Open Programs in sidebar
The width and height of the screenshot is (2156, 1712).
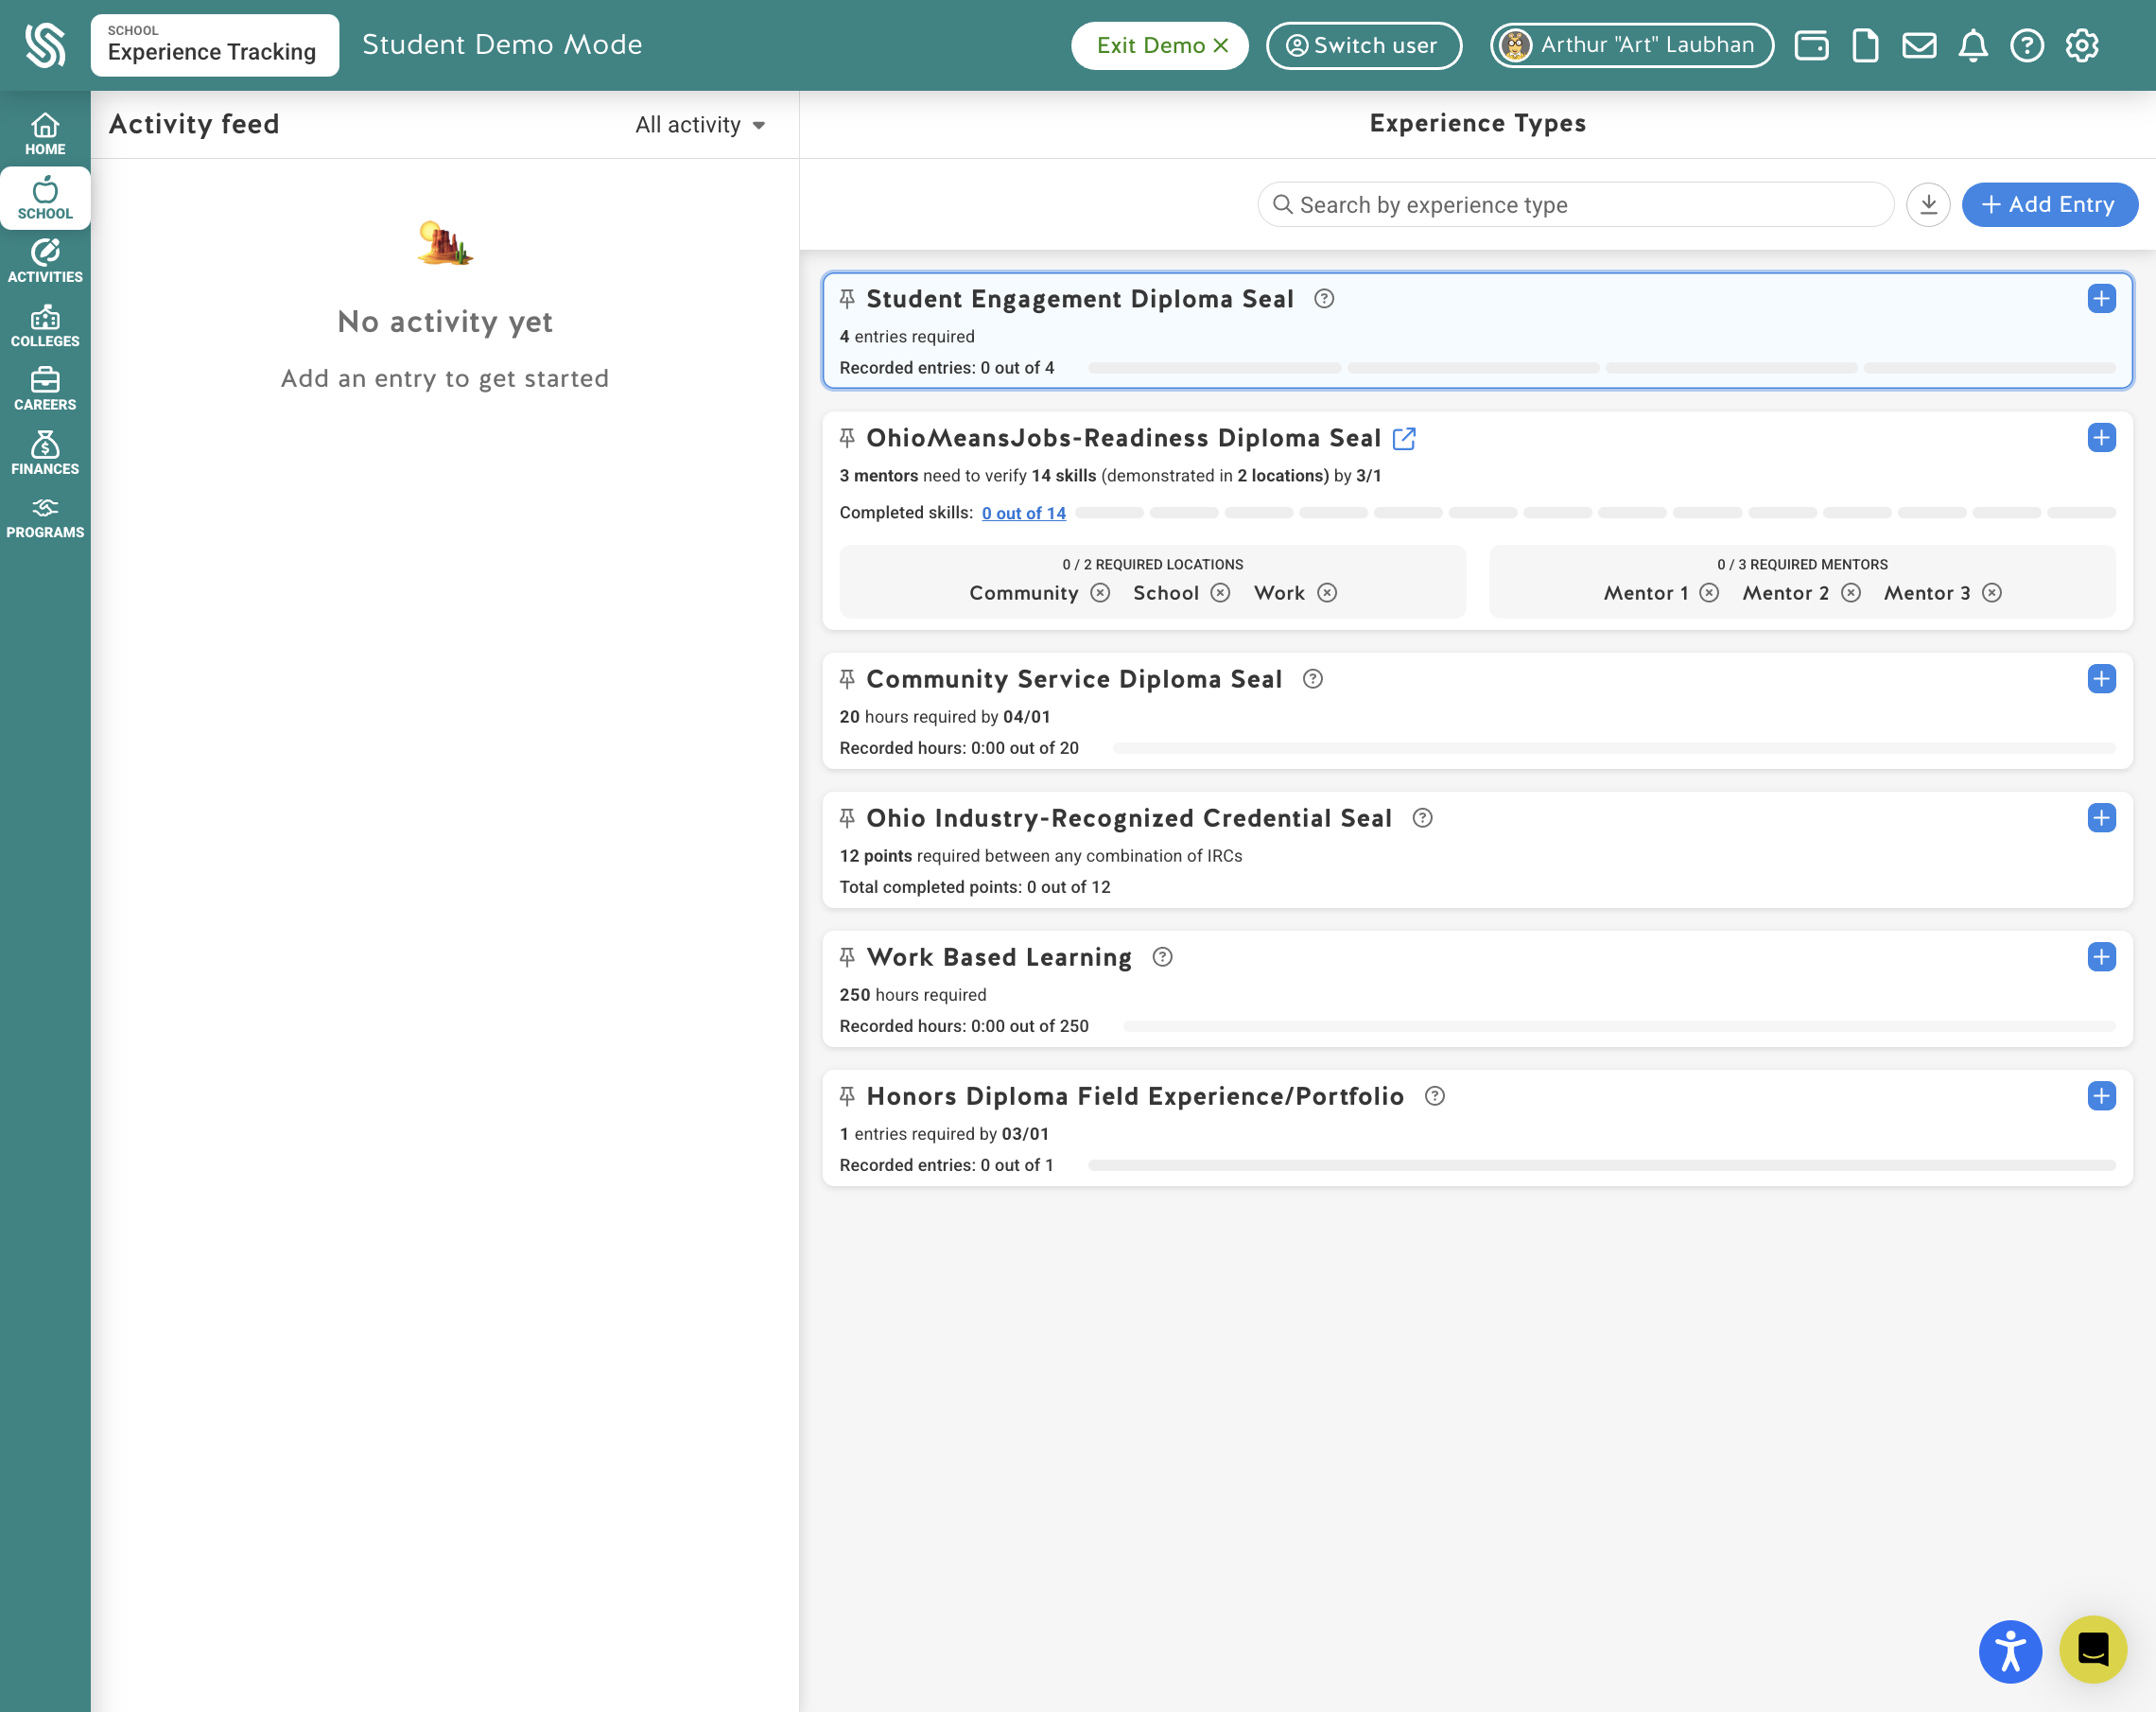tap(45, 518)
